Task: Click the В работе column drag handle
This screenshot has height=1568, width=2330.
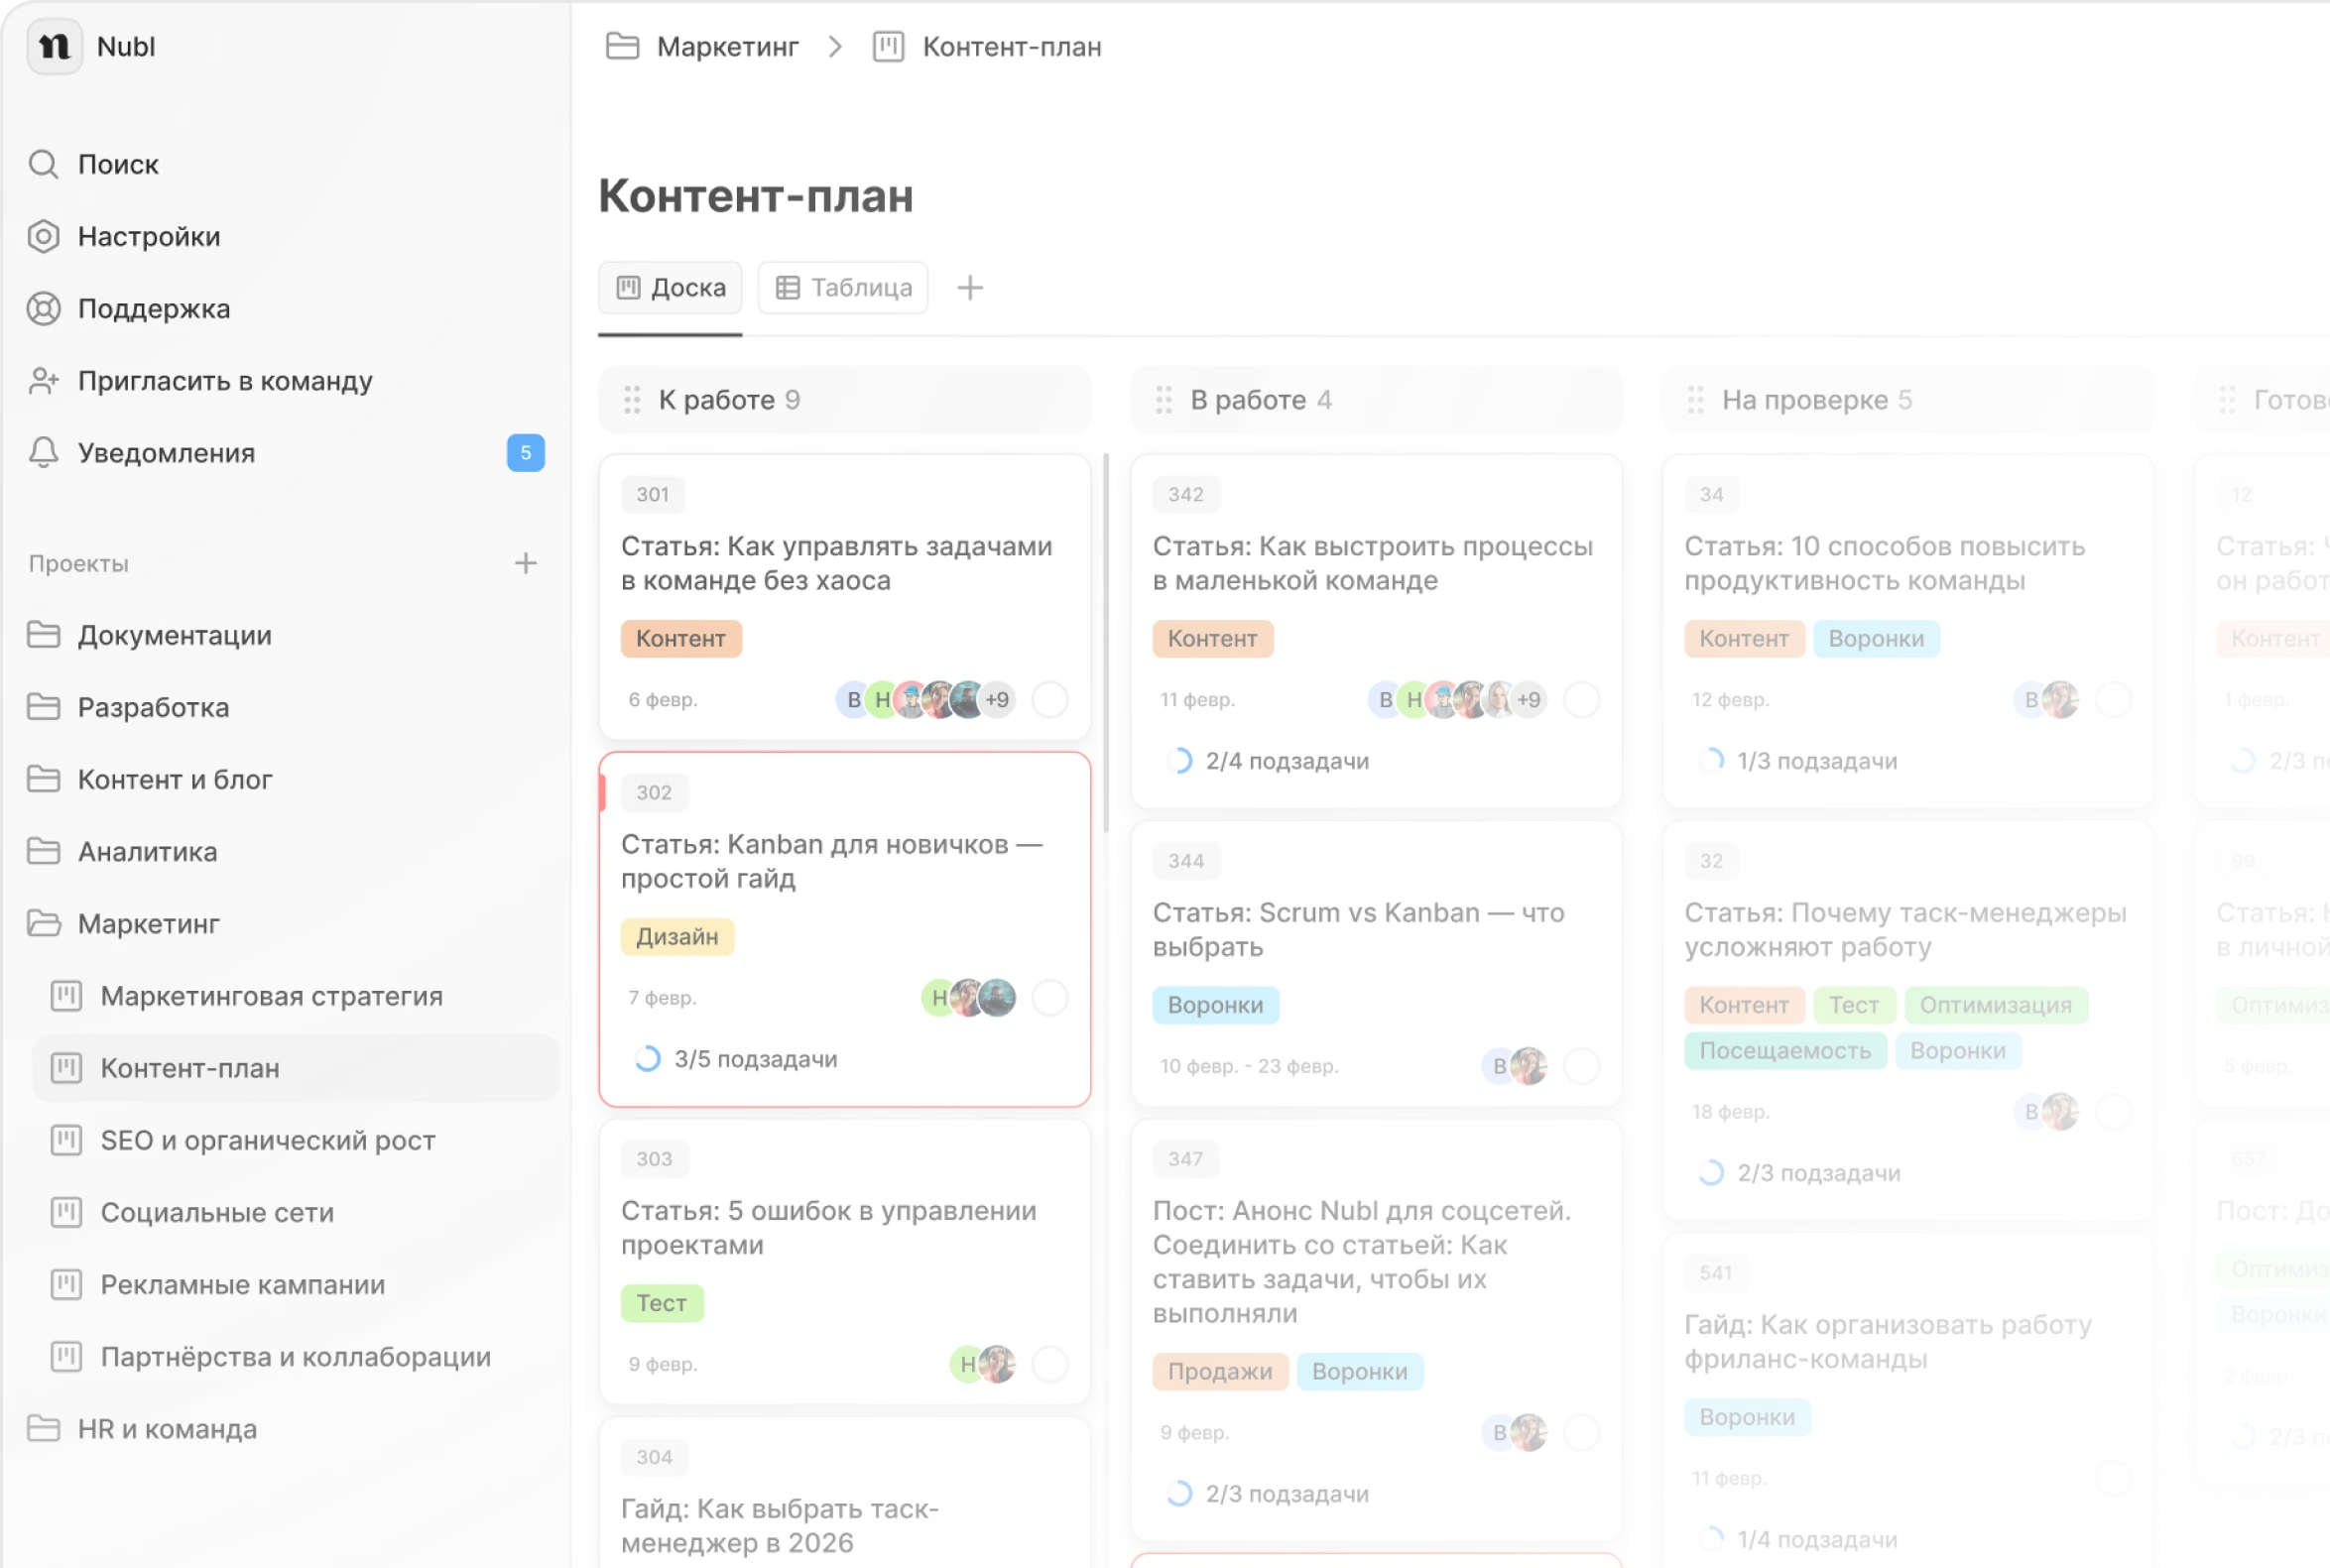Action: click(x=1164, y=400)
